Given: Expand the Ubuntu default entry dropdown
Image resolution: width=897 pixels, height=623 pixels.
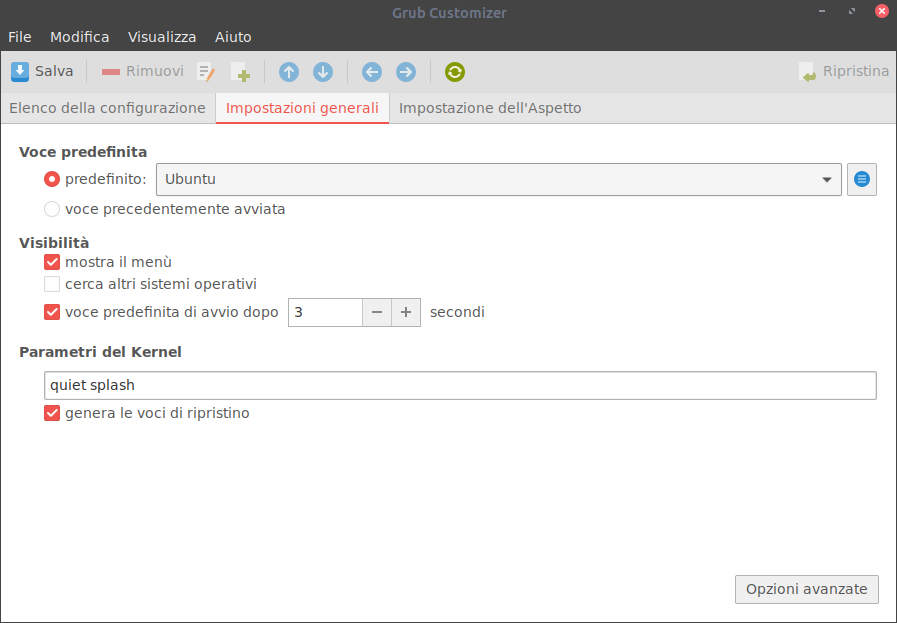Looking at the screenshot, I should pos(499,180).
